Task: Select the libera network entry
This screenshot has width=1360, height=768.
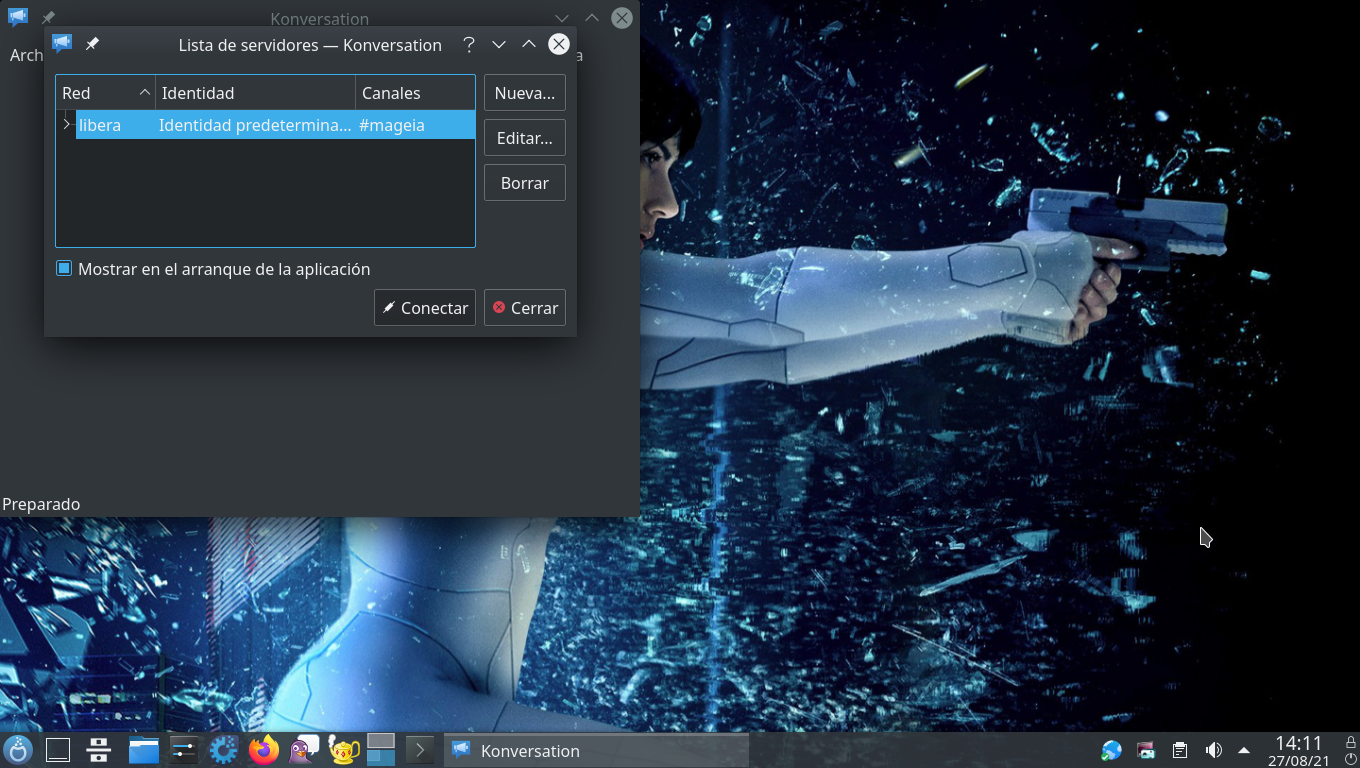Action: (100, 125)
